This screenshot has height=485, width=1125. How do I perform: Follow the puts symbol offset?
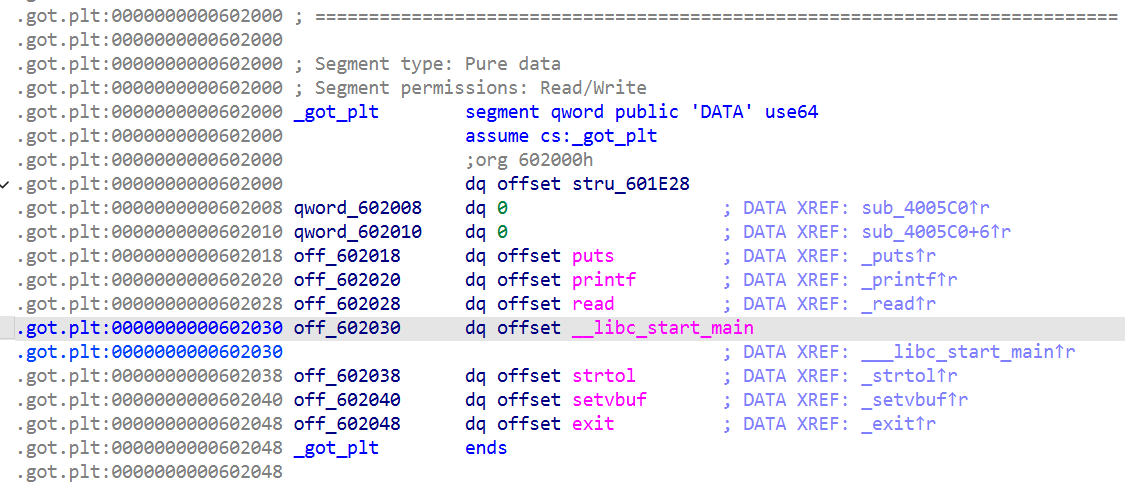(x=593, y=256)
